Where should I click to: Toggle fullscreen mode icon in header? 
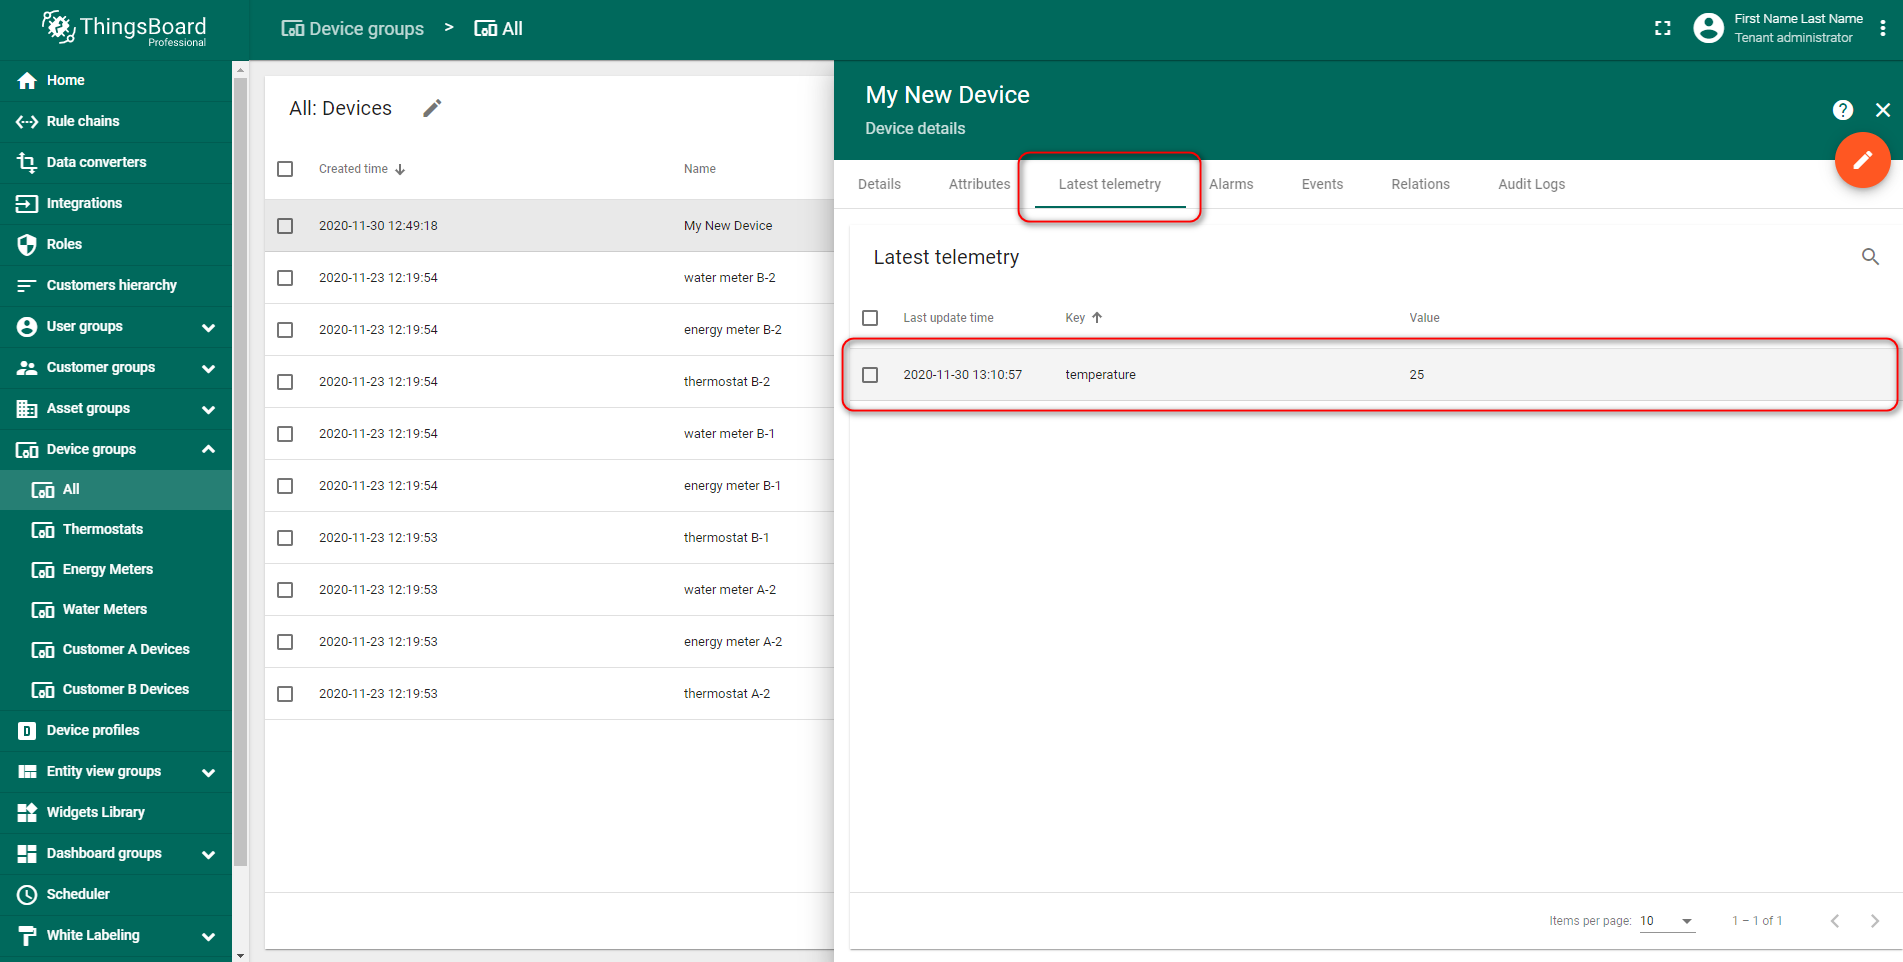[x=1663, y=28]
